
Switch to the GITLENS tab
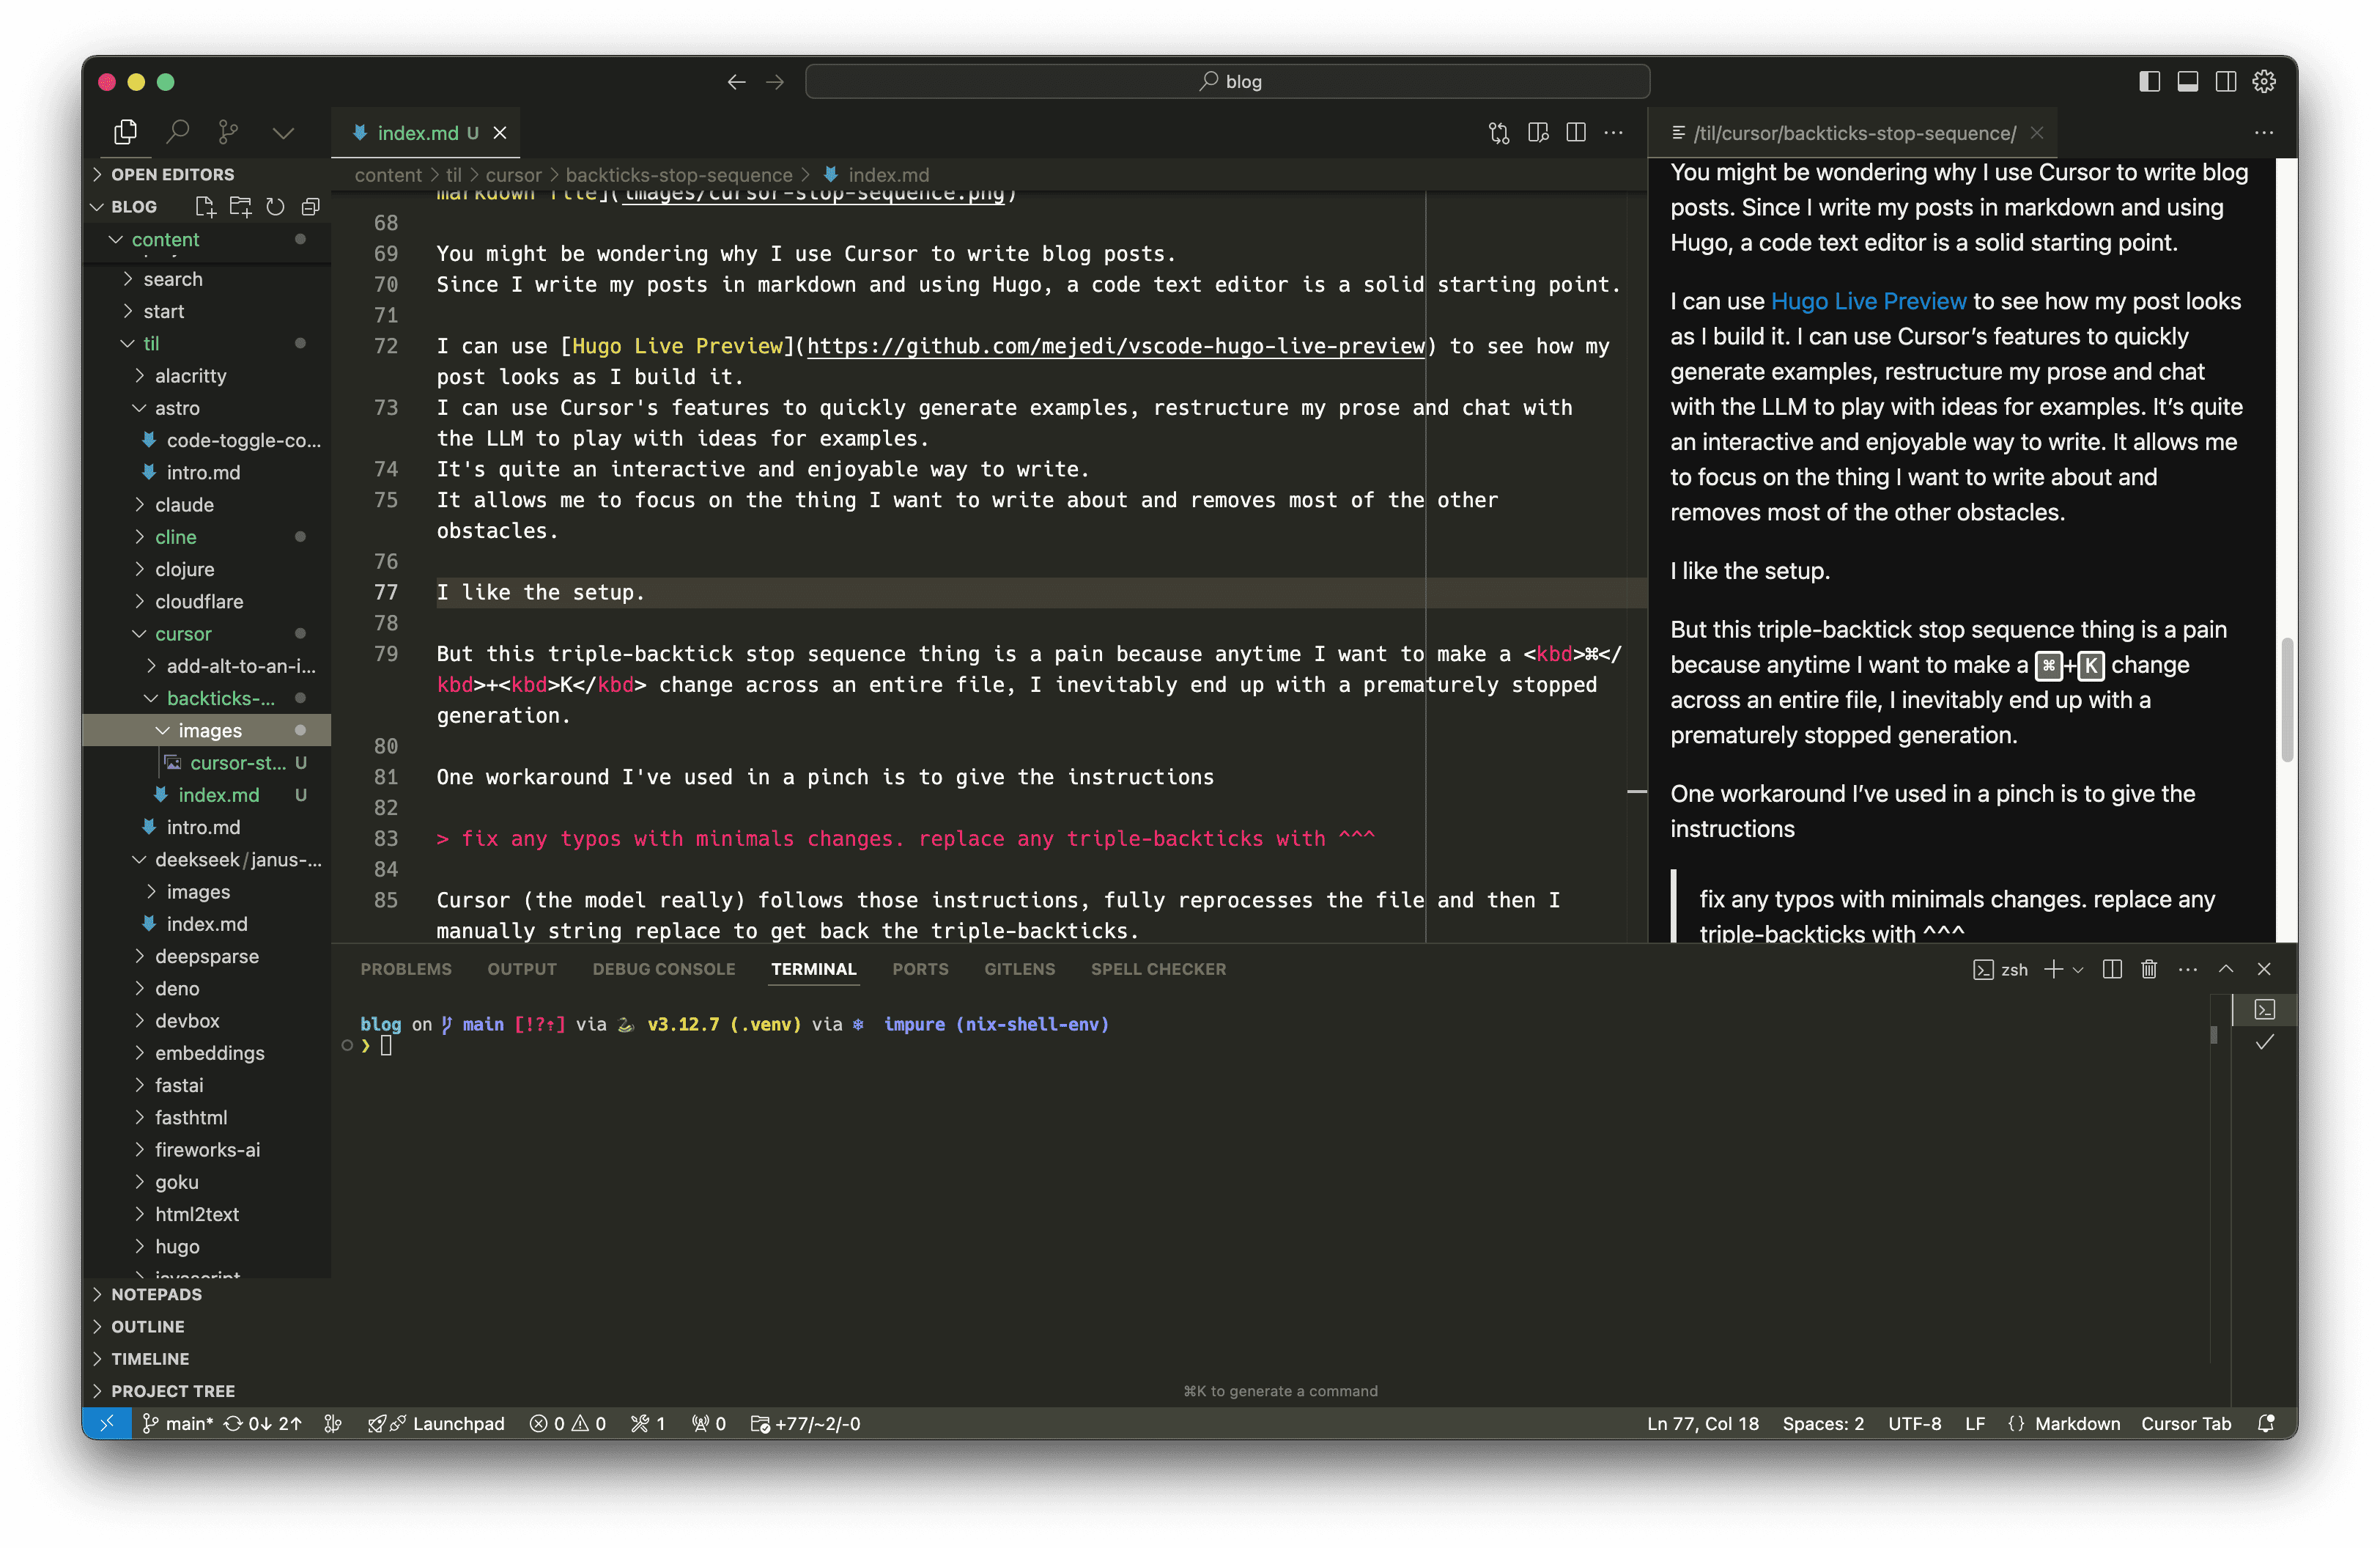(x=1019, y=969)
